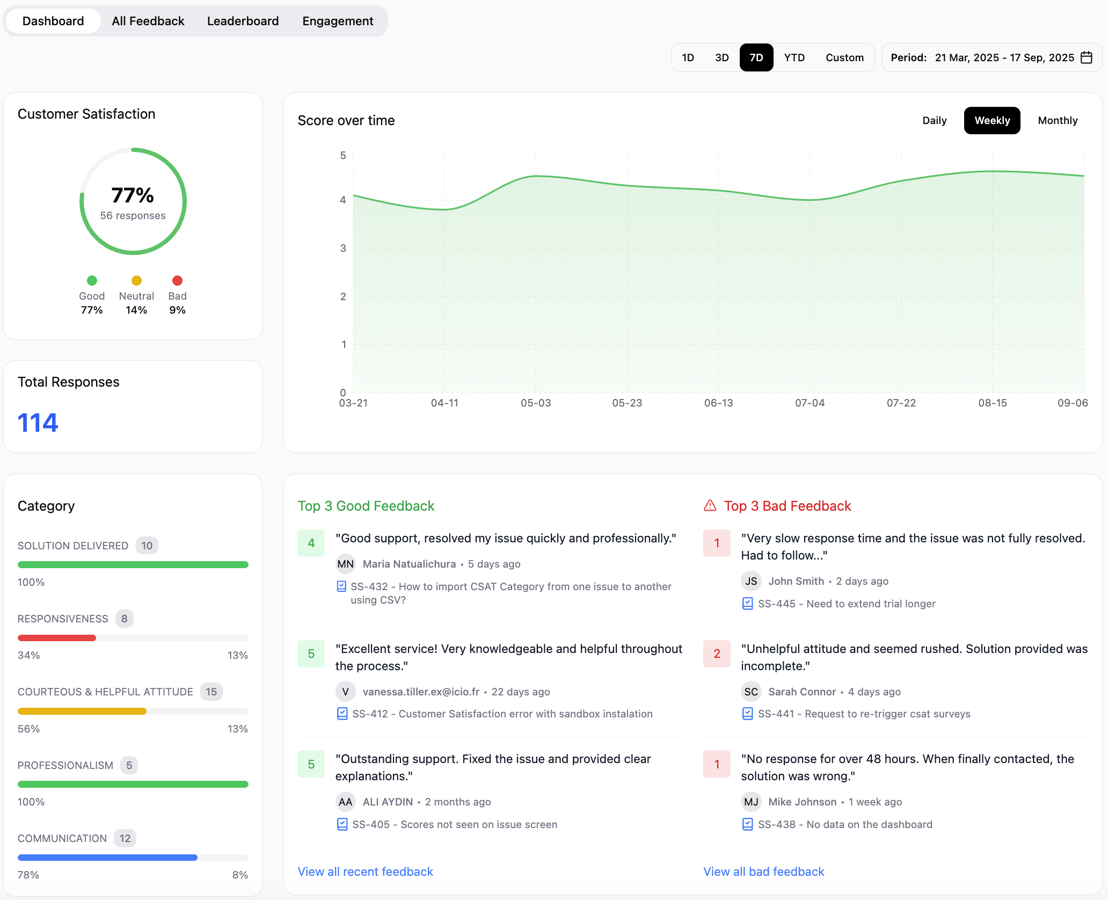Click the green Good legend dot
Viewport: 1108px width, 900px height.
92,280
